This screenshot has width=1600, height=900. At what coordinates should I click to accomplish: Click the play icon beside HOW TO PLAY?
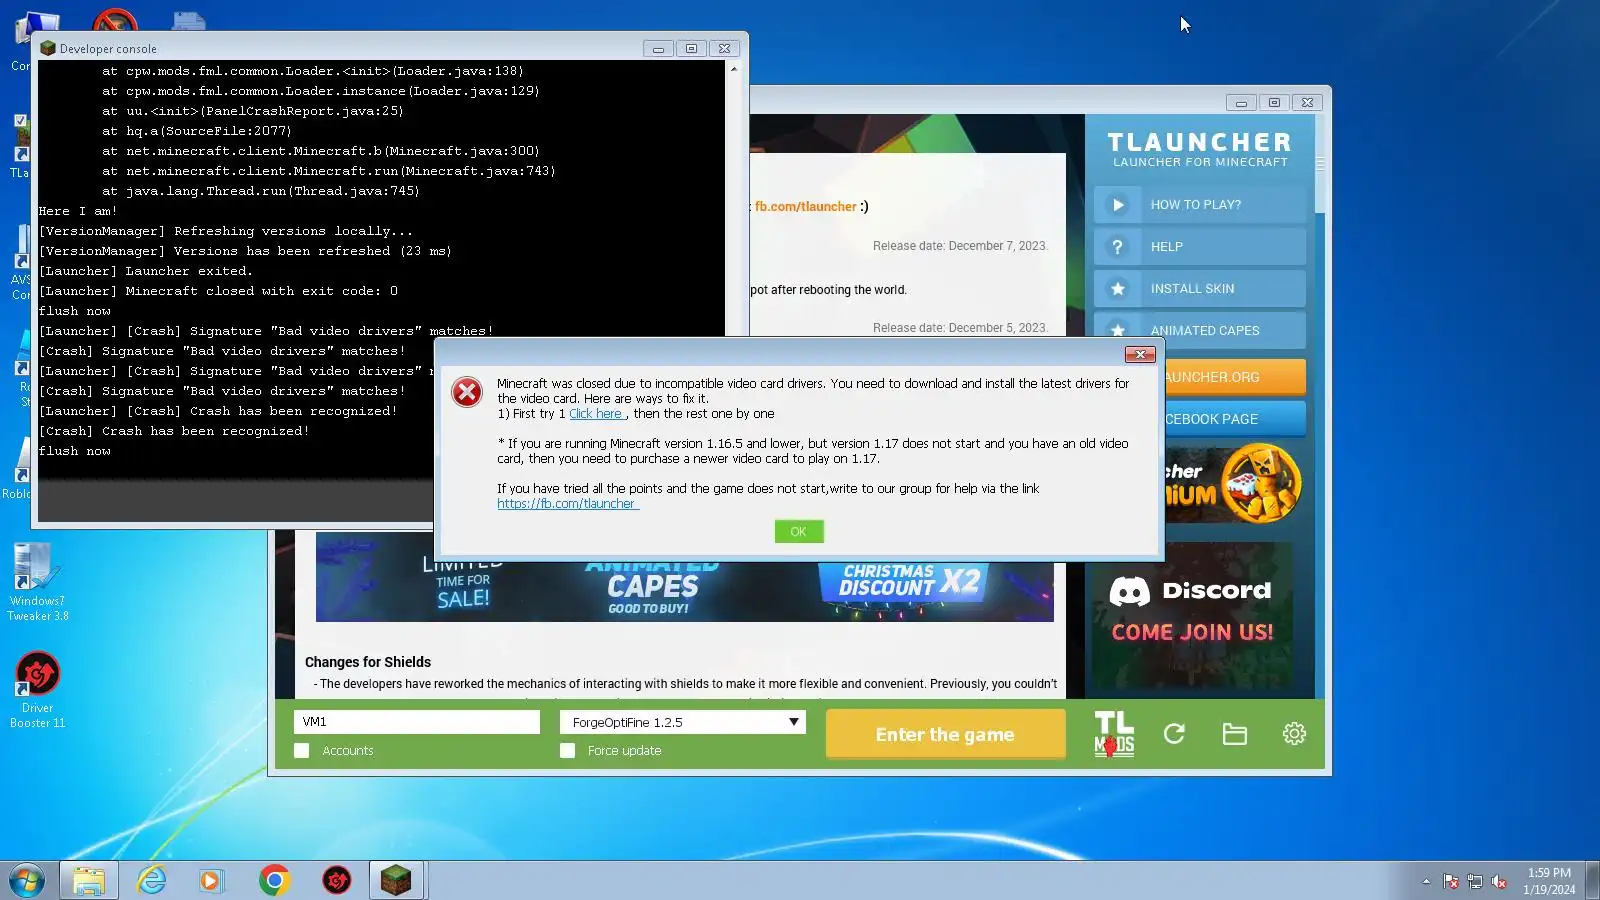pyautogui.click(x=1118, y=205)
